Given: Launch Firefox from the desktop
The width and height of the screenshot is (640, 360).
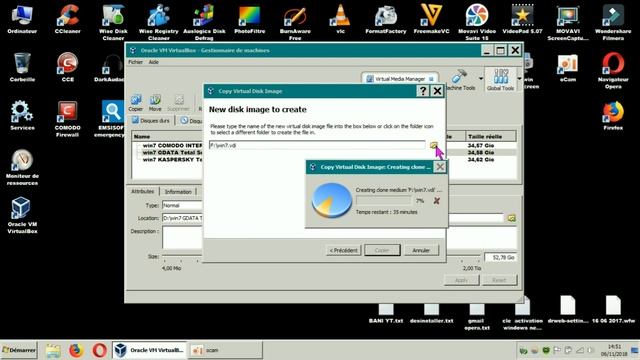Looking at the screenshot, I should pyautogui.click(x=613, y=116).
